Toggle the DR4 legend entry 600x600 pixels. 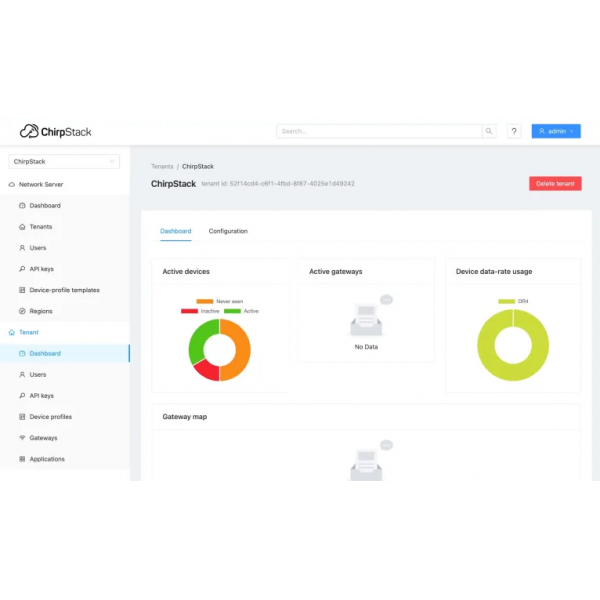[514, 301]
